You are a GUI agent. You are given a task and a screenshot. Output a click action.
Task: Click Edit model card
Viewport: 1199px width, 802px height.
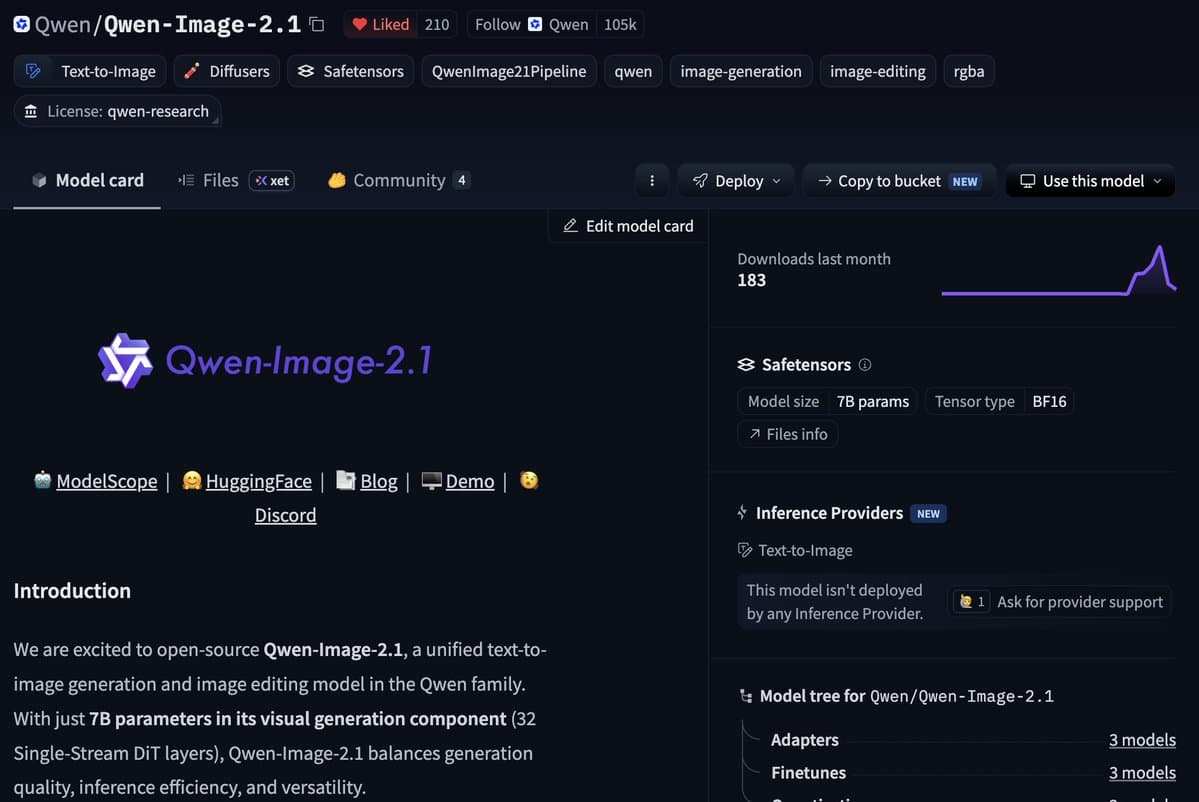click(x=628, y=226)
